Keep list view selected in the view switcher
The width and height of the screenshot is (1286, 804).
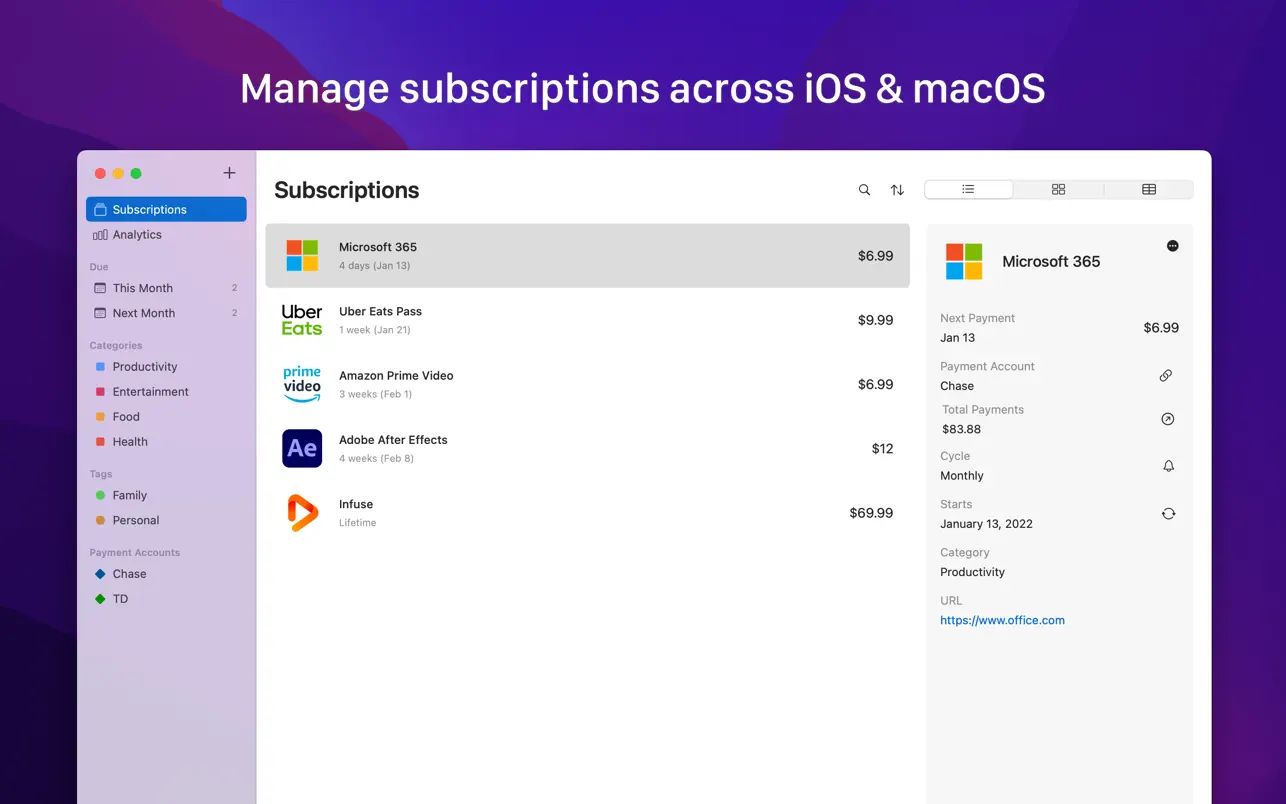click(968, 188)
